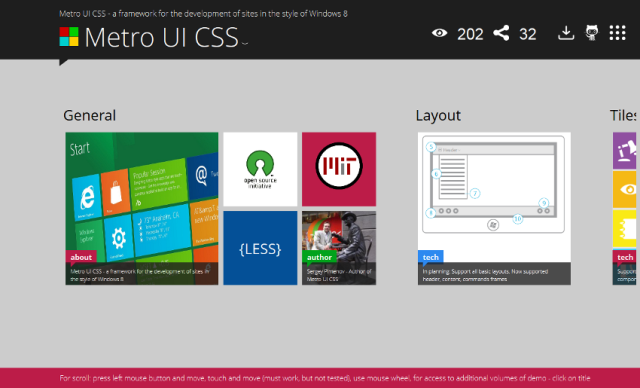Click the General section heading
Viewport: 640px width, 388px height.
pos(89,115)
